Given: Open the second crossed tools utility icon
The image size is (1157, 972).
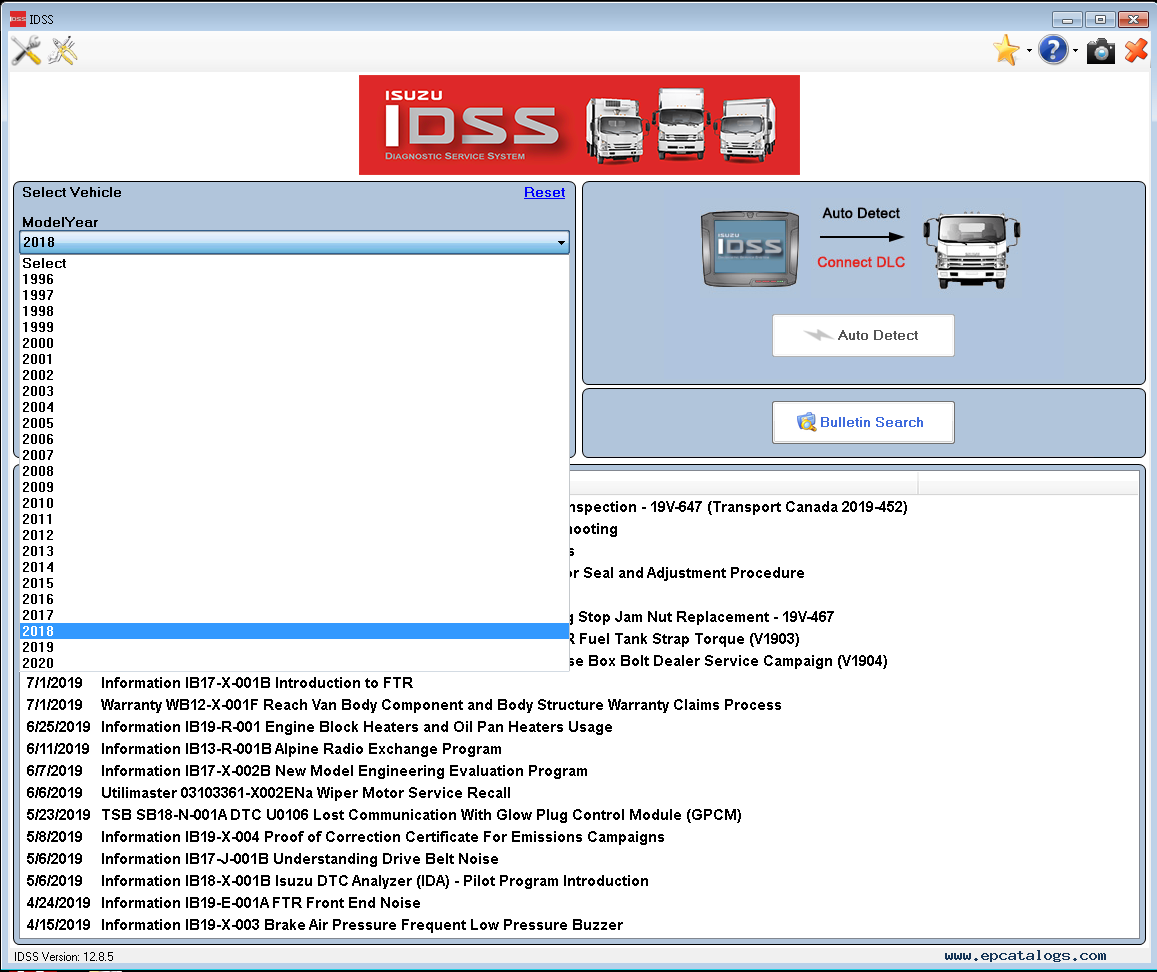Looking at the screenshot, I should pyautogui.click(x=63, y=51).
